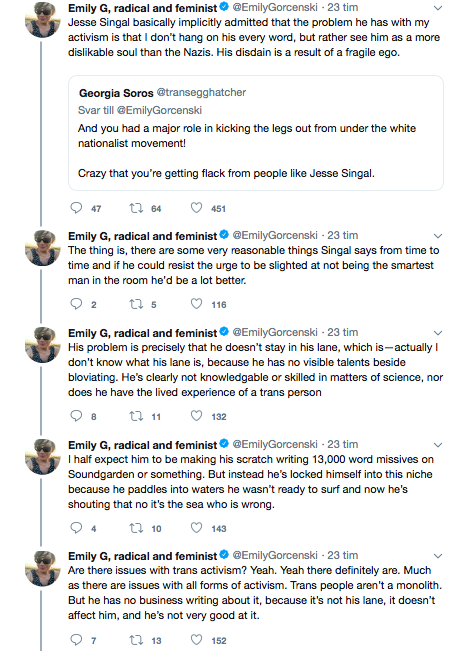Click the @EmilyGorcenski mention in quoted tweet

(x=159, y=110)
